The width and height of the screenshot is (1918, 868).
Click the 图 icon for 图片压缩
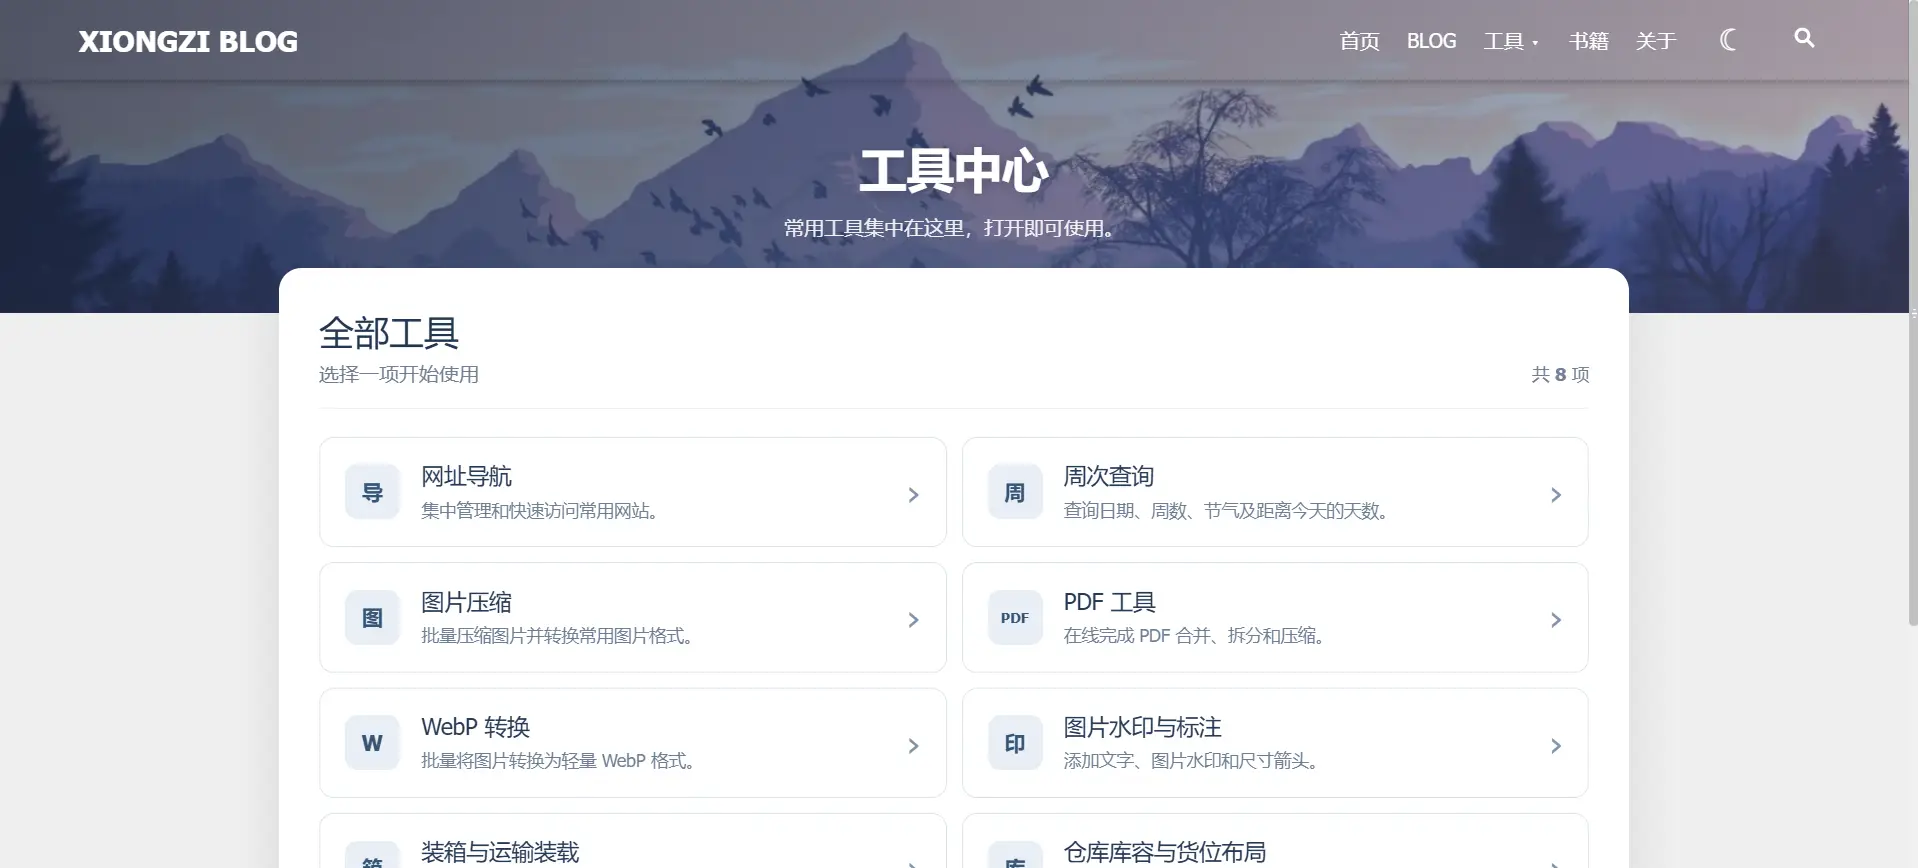pos(372,618)
